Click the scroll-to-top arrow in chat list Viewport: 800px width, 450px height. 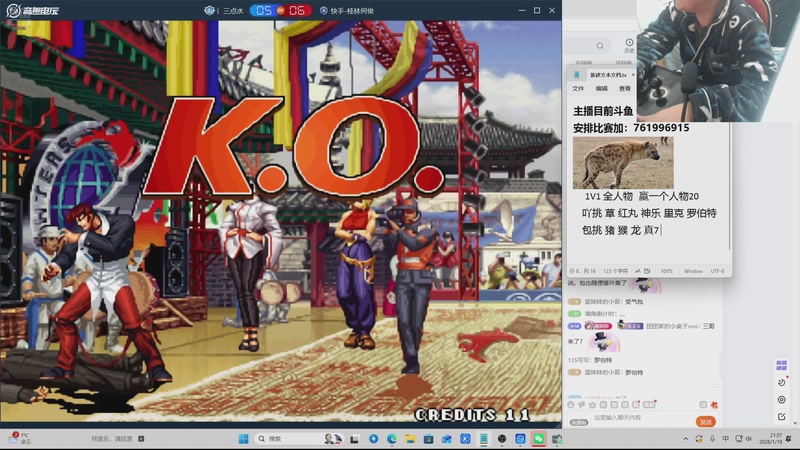(716, 388)
